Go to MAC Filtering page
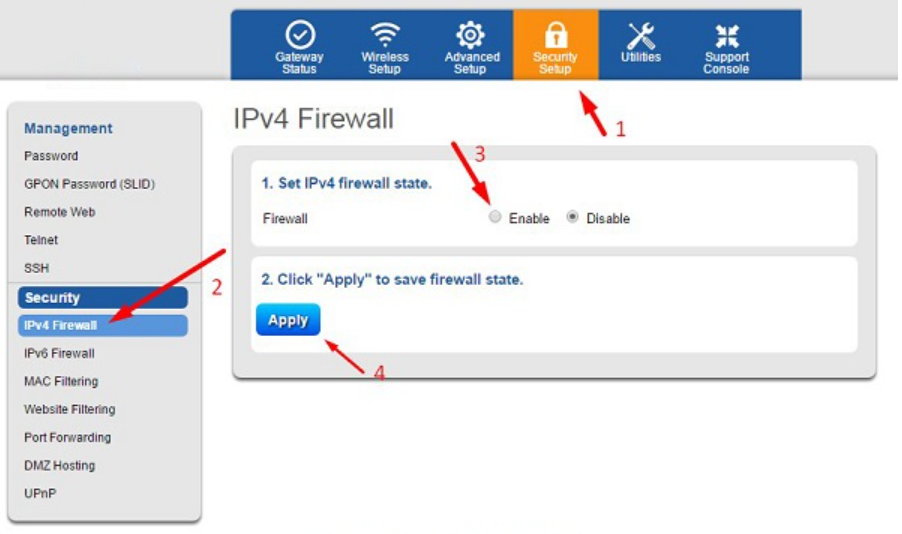 pos(61,382)
